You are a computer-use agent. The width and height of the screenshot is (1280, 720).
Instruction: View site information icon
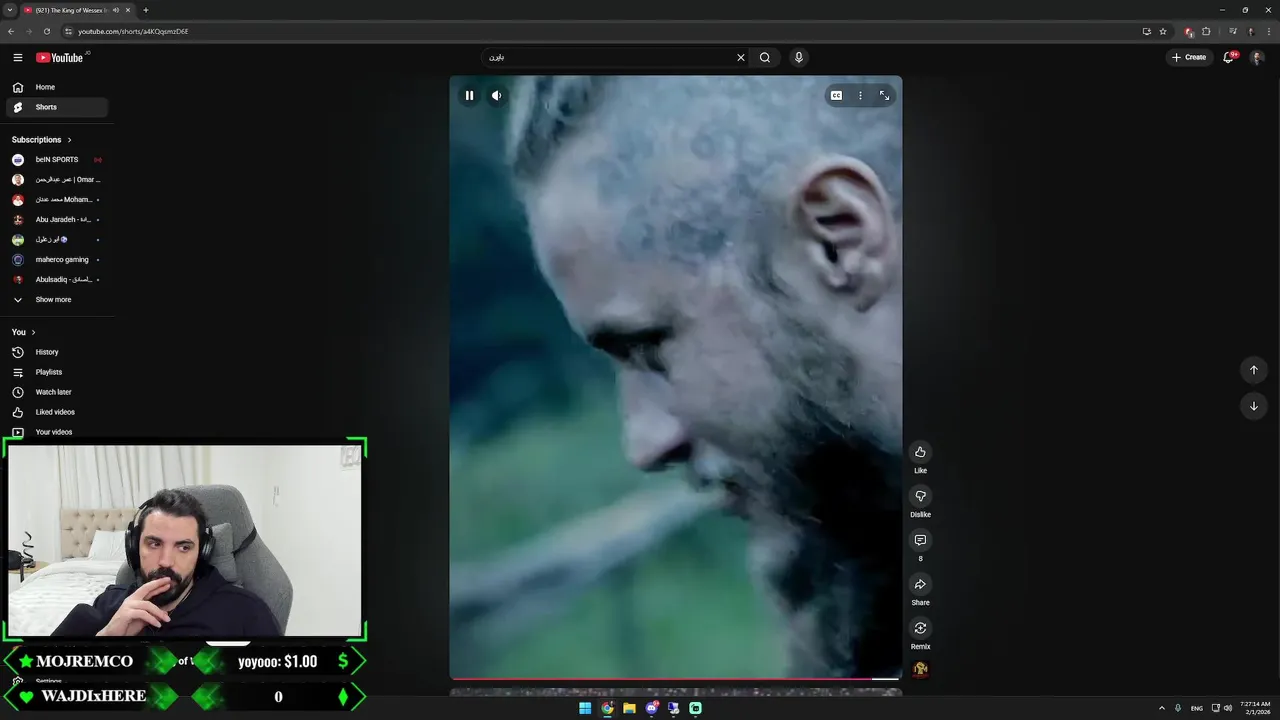click(69, 31)
